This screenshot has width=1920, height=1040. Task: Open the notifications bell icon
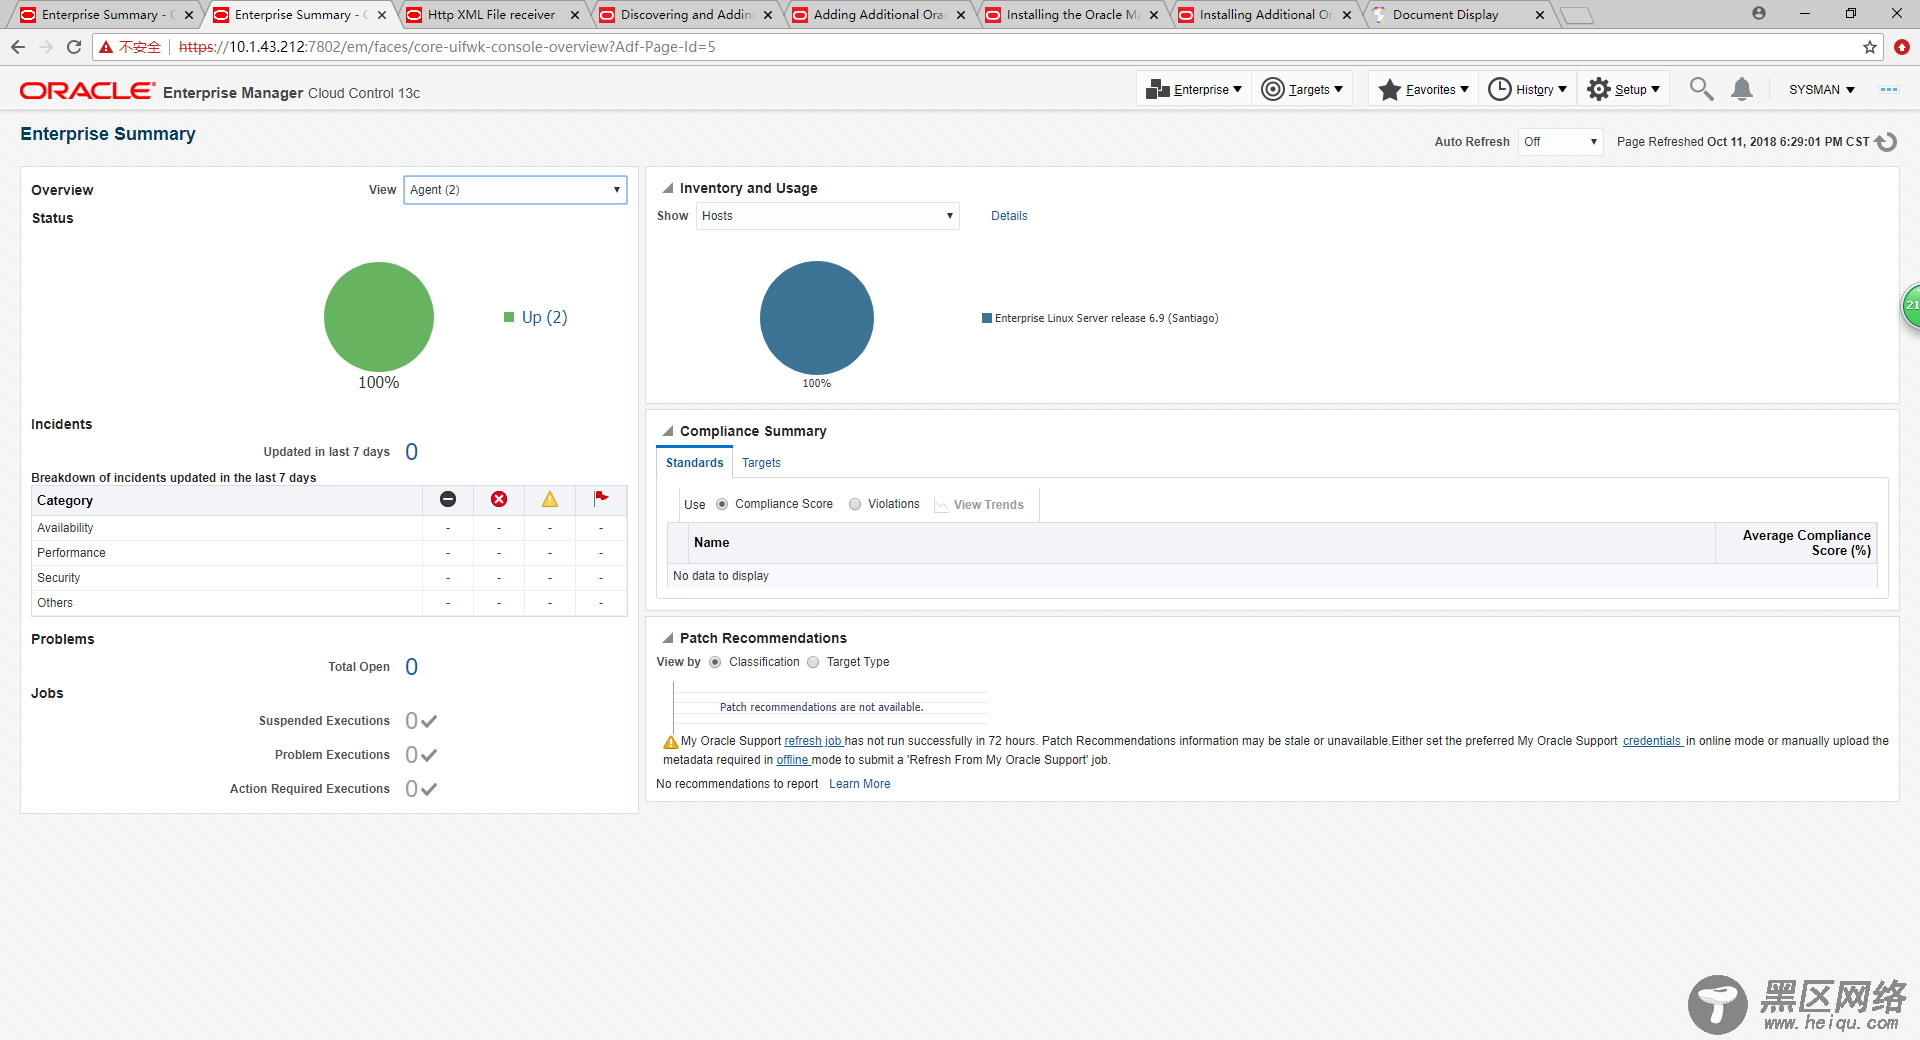1742,89
